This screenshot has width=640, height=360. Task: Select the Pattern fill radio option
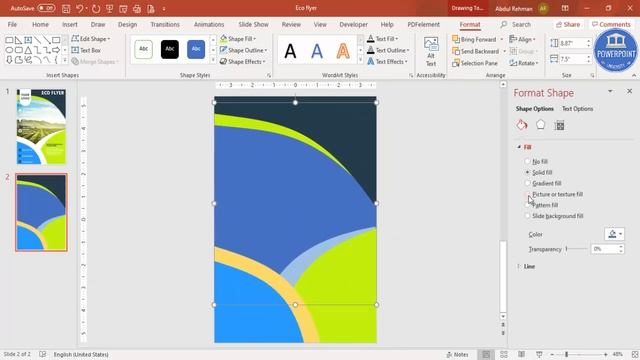click(527, 205)
